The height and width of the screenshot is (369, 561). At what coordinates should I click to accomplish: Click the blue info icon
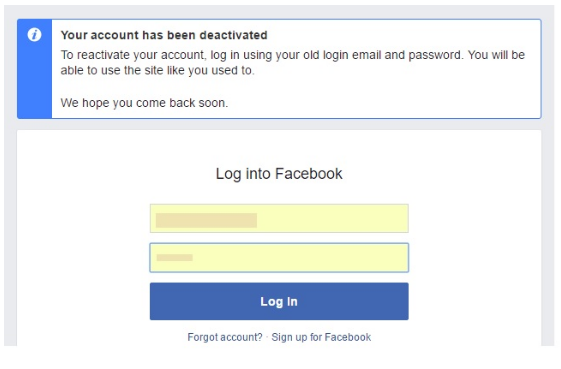(x=34, y=35)
